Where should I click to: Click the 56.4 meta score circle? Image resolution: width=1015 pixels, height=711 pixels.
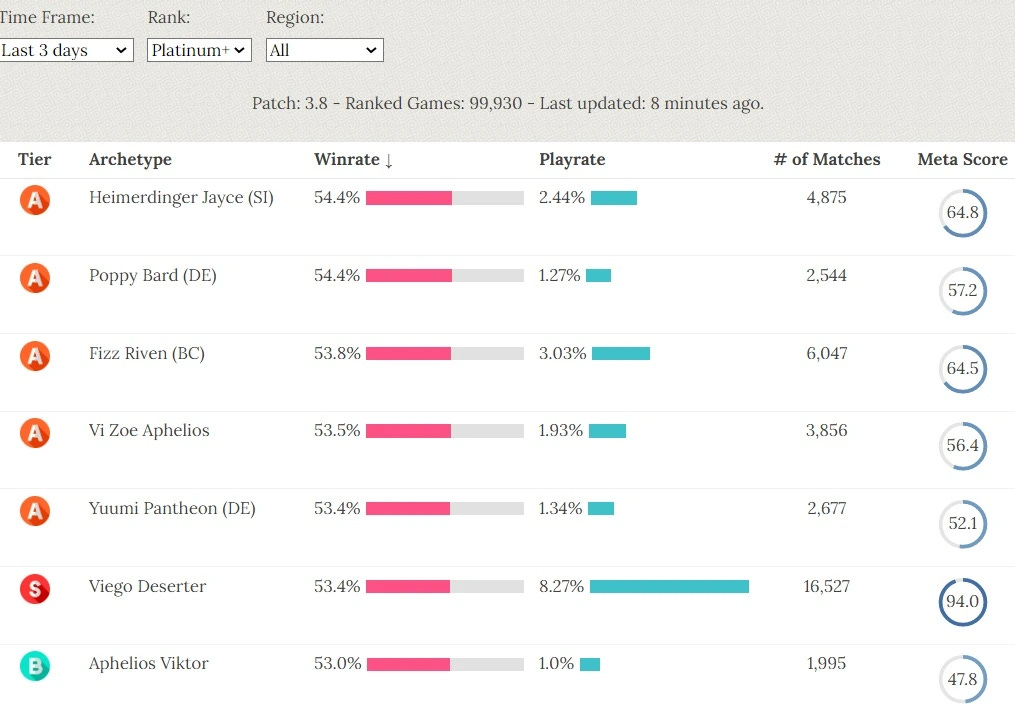963,446
